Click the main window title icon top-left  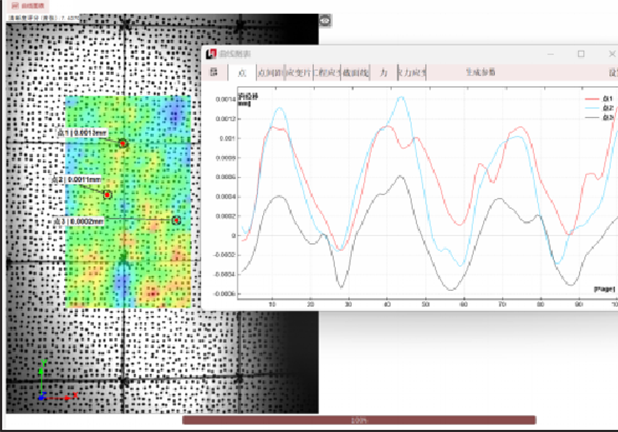10,5
